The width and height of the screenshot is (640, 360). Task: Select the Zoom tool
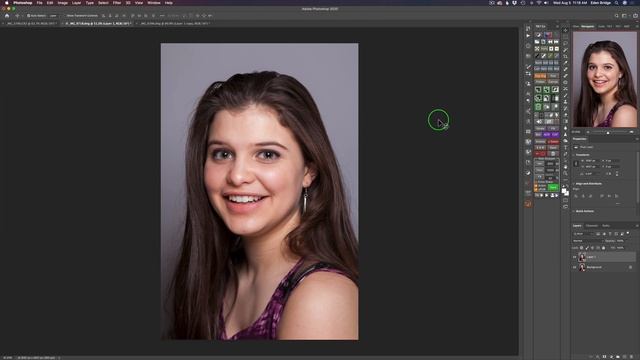[565, 173]
